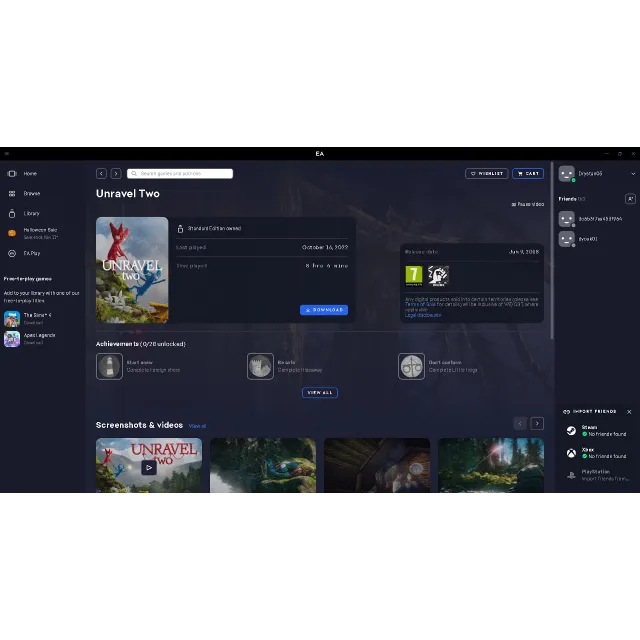Open the Wishlist
Screen dimensions: 640x640
[x=487, y=173]
